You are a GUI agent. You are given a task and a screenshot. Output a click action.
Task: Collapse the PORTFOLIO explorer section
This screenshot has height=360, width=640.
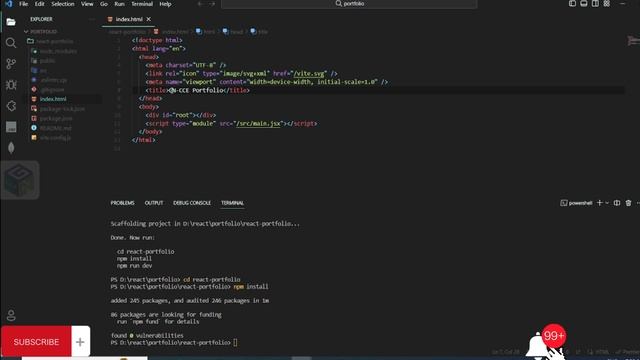(x=43, y=31)
